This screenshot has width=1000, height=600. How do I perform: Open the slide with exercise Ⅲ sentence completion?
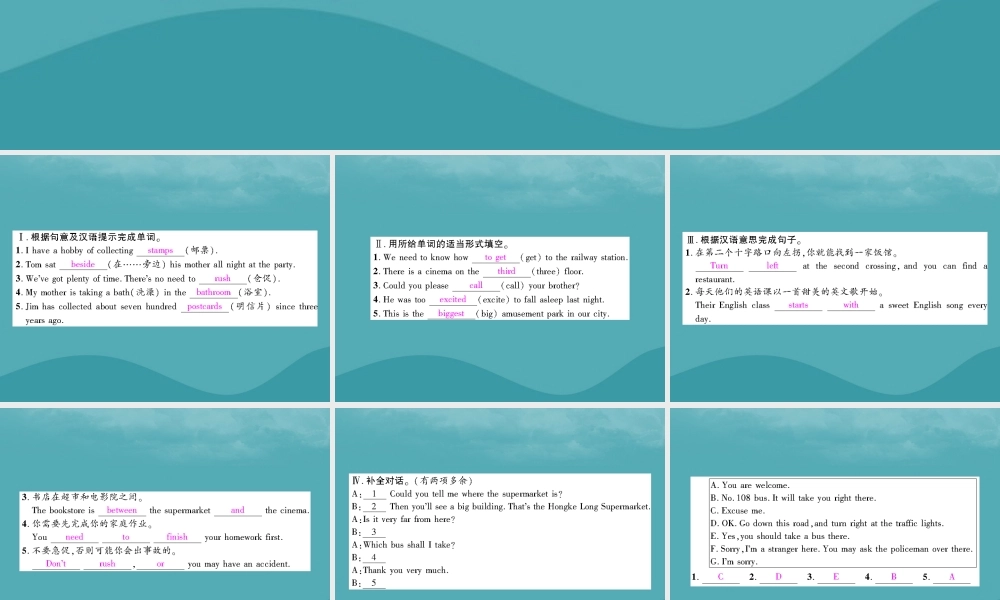[x=835, y=278]
